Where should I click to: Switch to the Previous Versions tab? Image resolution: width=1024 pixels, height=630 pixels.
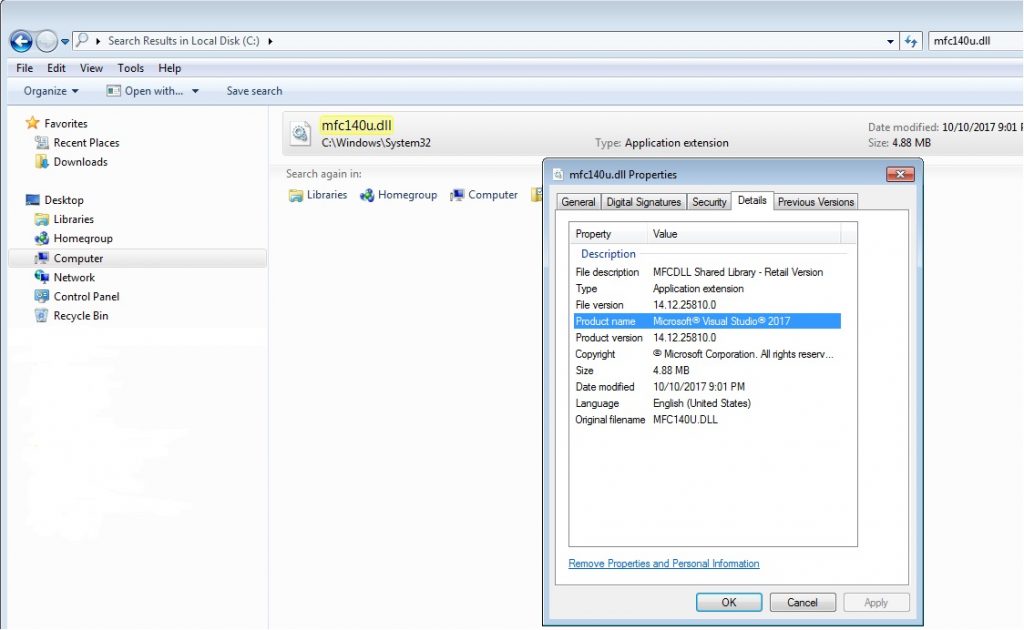(x=816, y=202)
